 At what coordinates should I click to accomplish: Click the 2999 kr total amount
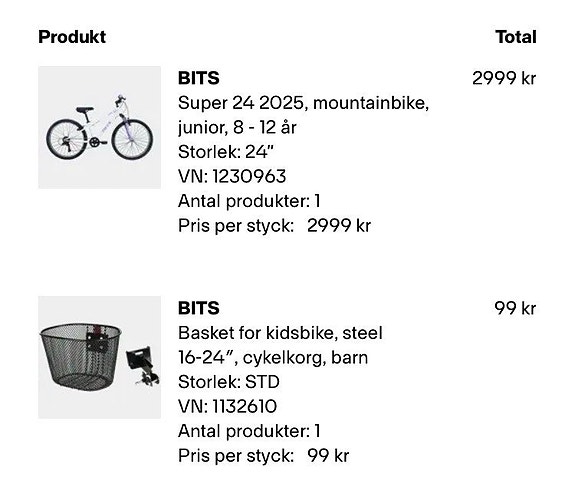coord(504,78)
